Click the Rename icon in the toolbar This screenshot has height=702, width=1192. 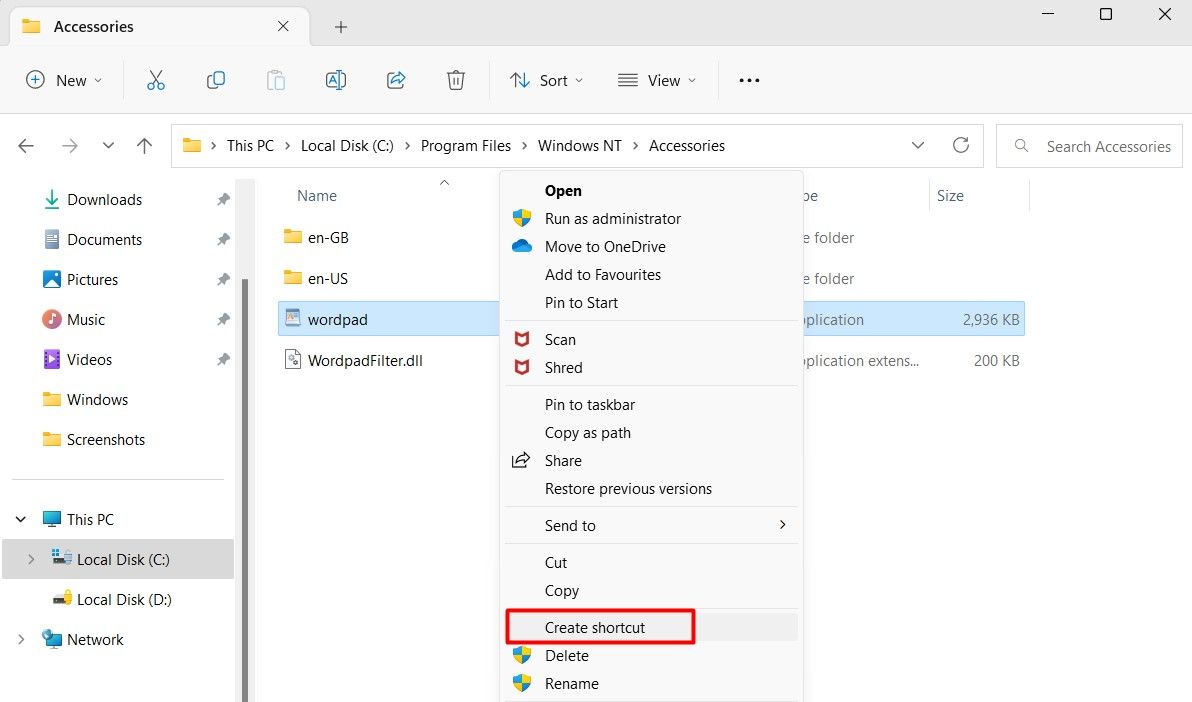(x=335, y=80)
